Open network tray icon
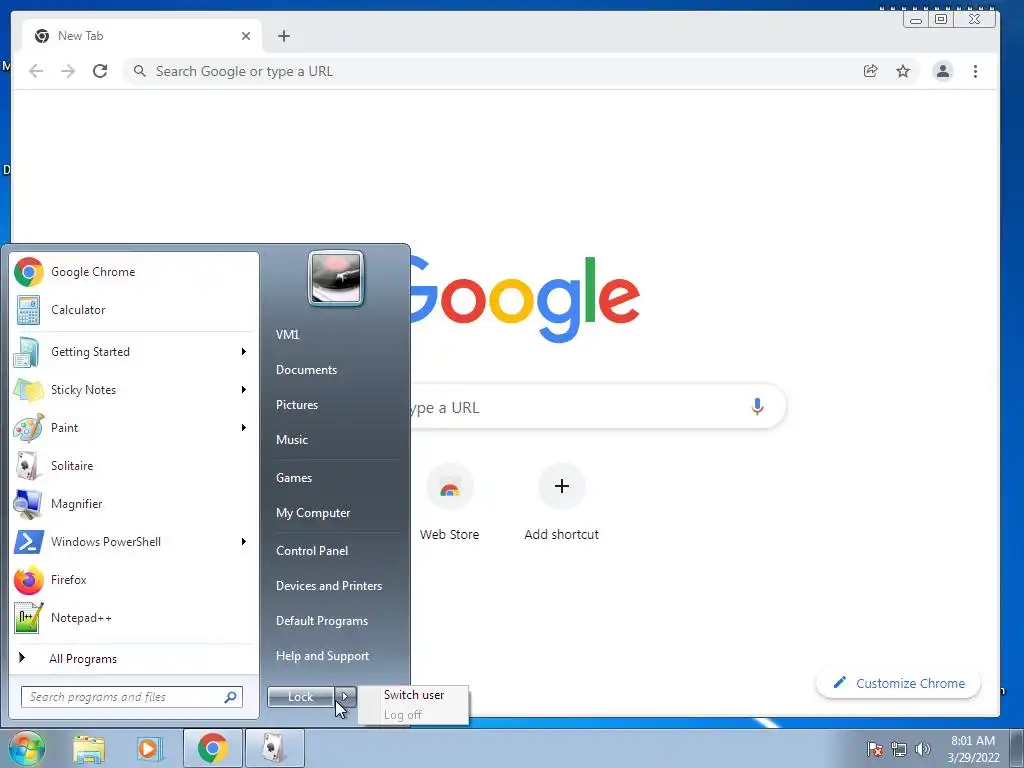1024x768 pixels. click(899, 749)
